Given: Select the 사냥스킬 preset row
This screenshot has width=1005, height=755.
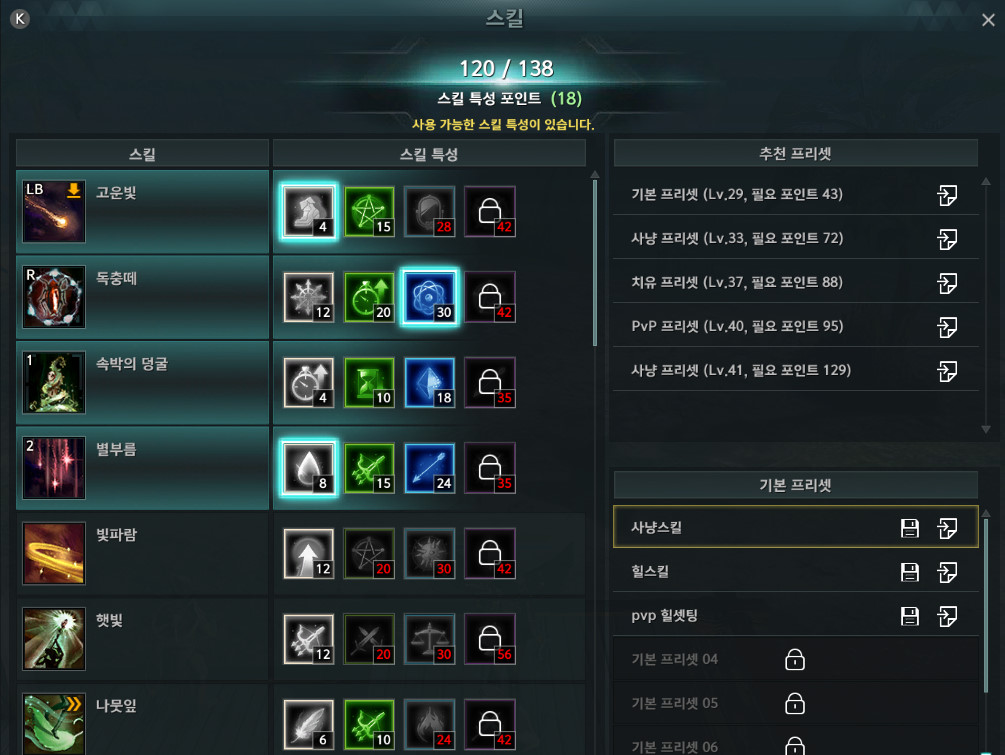Looking at the screenshot, I should pos(795,527).
